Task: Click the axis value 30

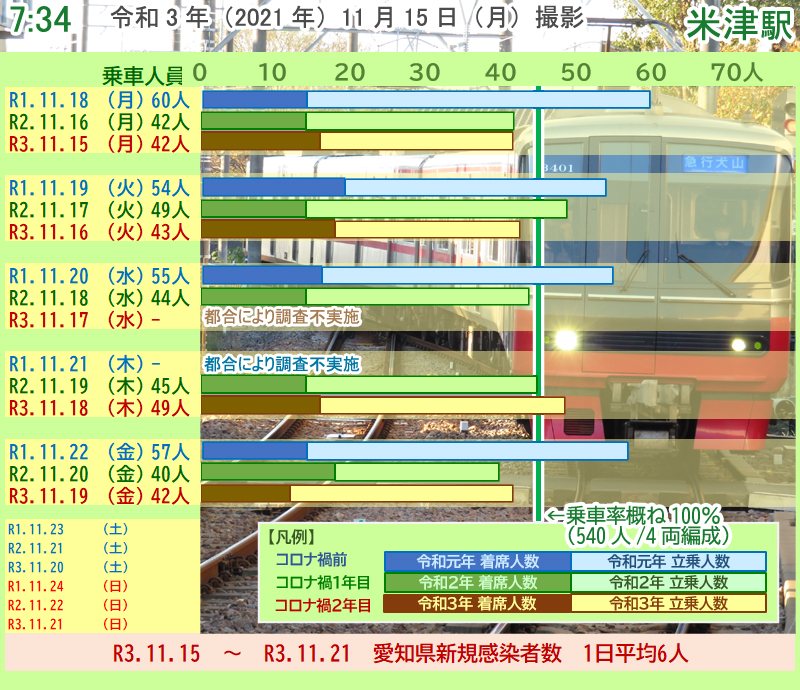Action: (x=424, y=72)
